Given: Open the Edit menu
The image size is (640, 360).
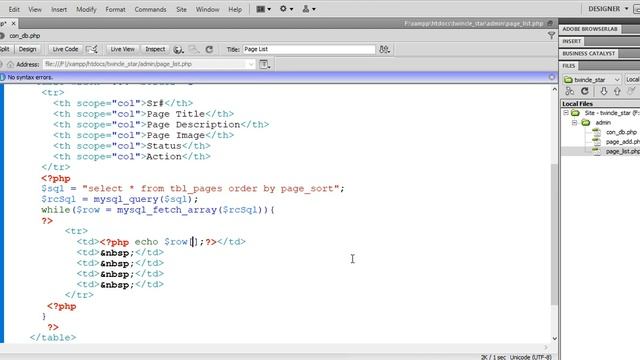Looking at the screenshot, I should click(14, 9).
